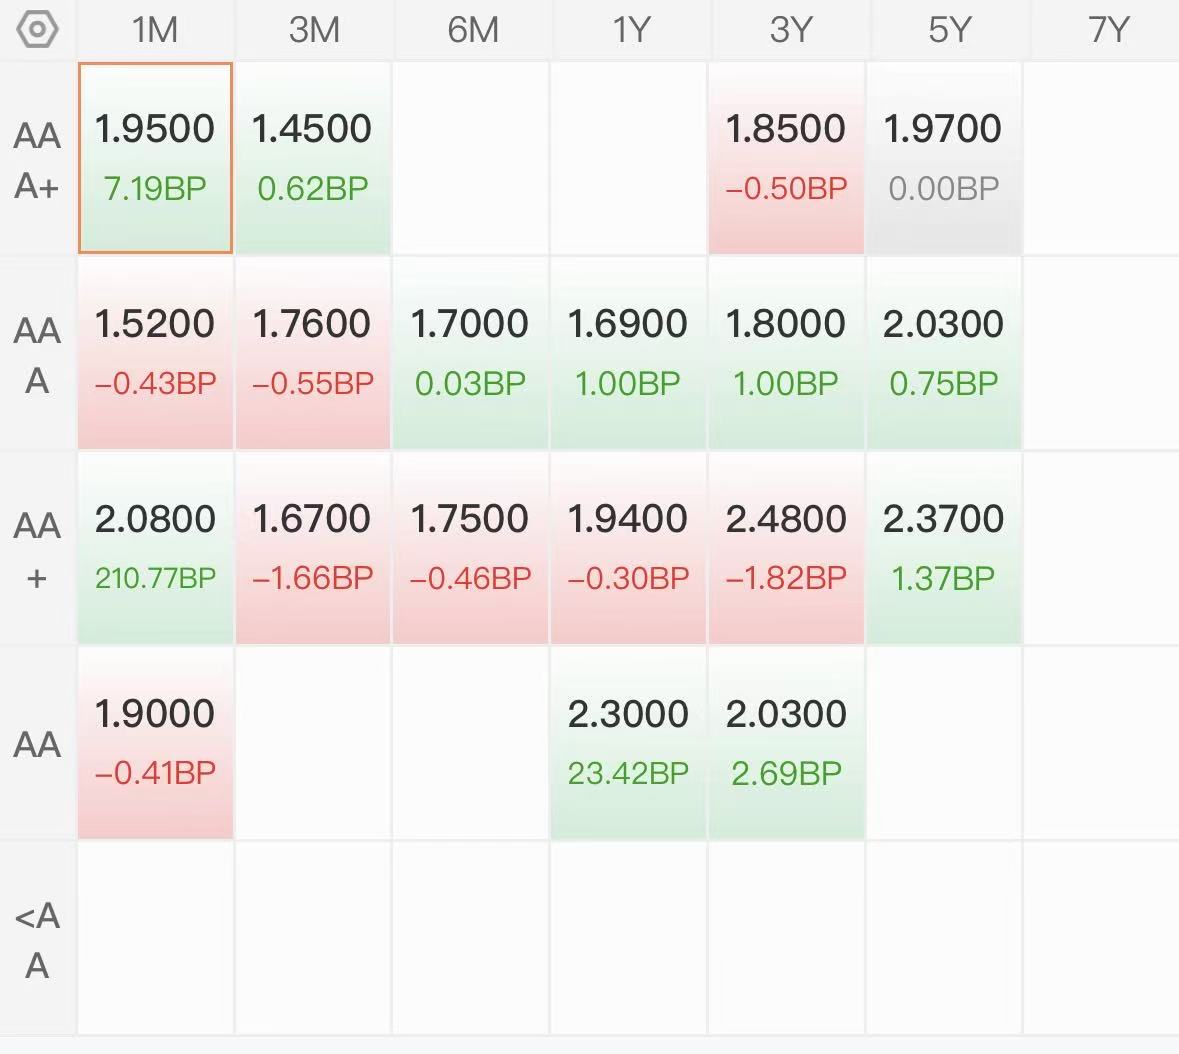Select the gray AAA+ 5Y cell 1.9700
The width and height of the screenshot is (1179, 1054).
pos(944,158)
